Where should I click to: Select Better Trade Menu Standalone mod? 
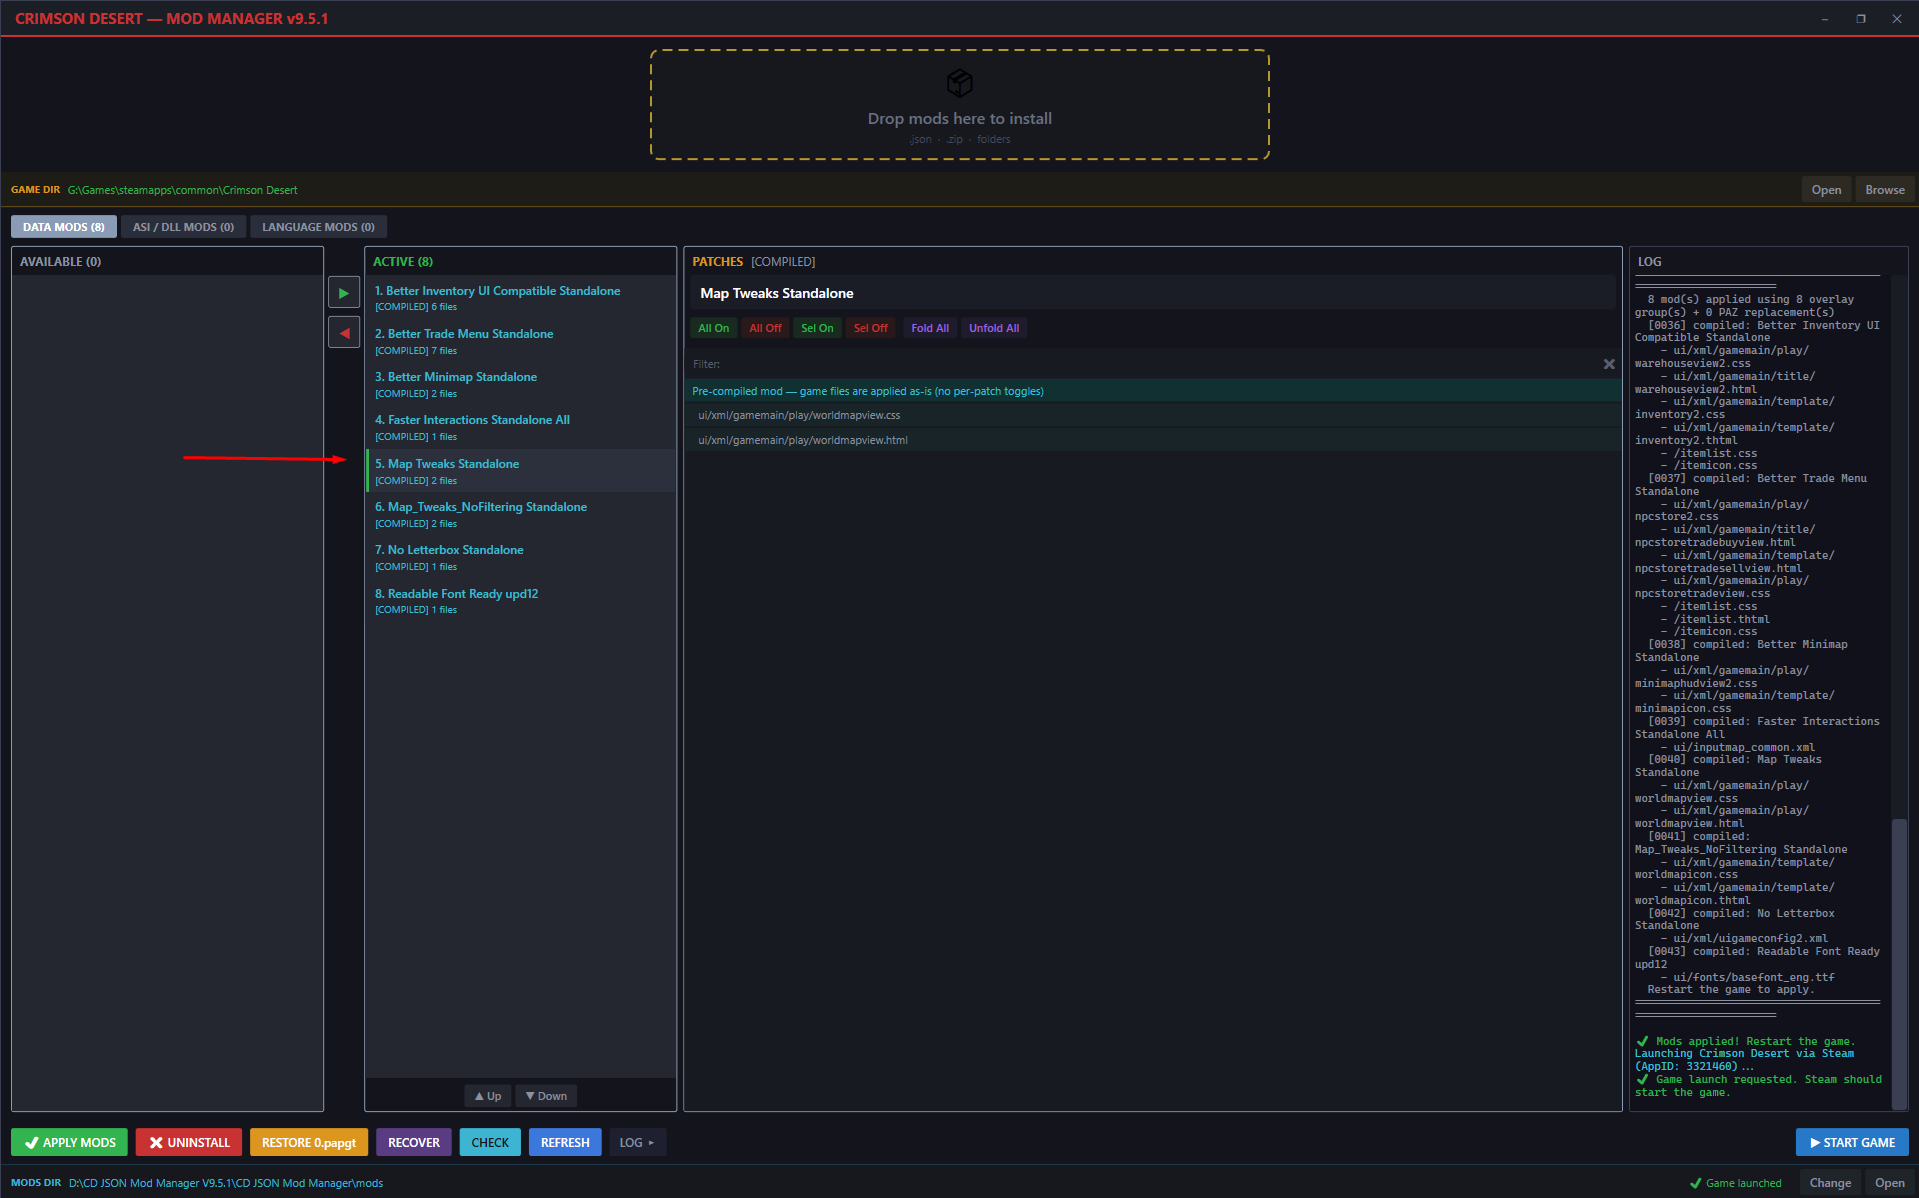[521, 341]
